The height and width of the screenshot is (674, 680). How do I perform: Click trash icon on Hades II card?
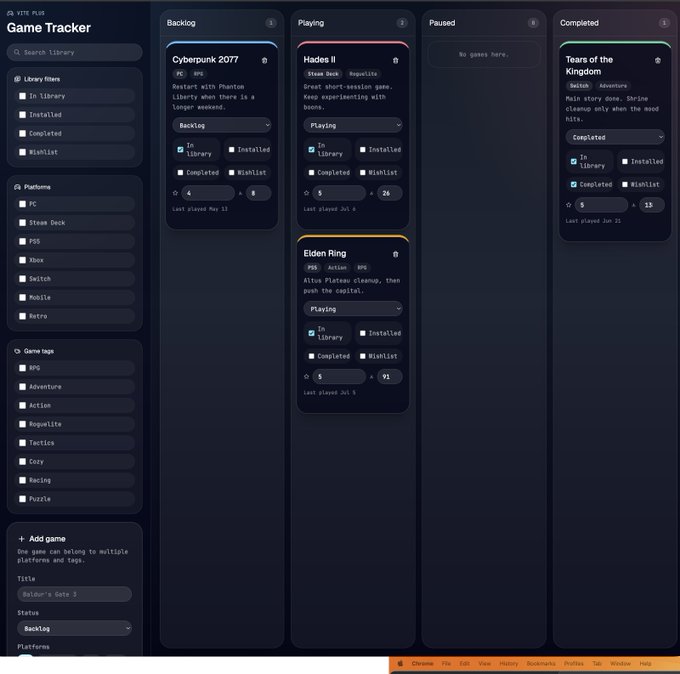pyautogui.click(x=396, y=60)
